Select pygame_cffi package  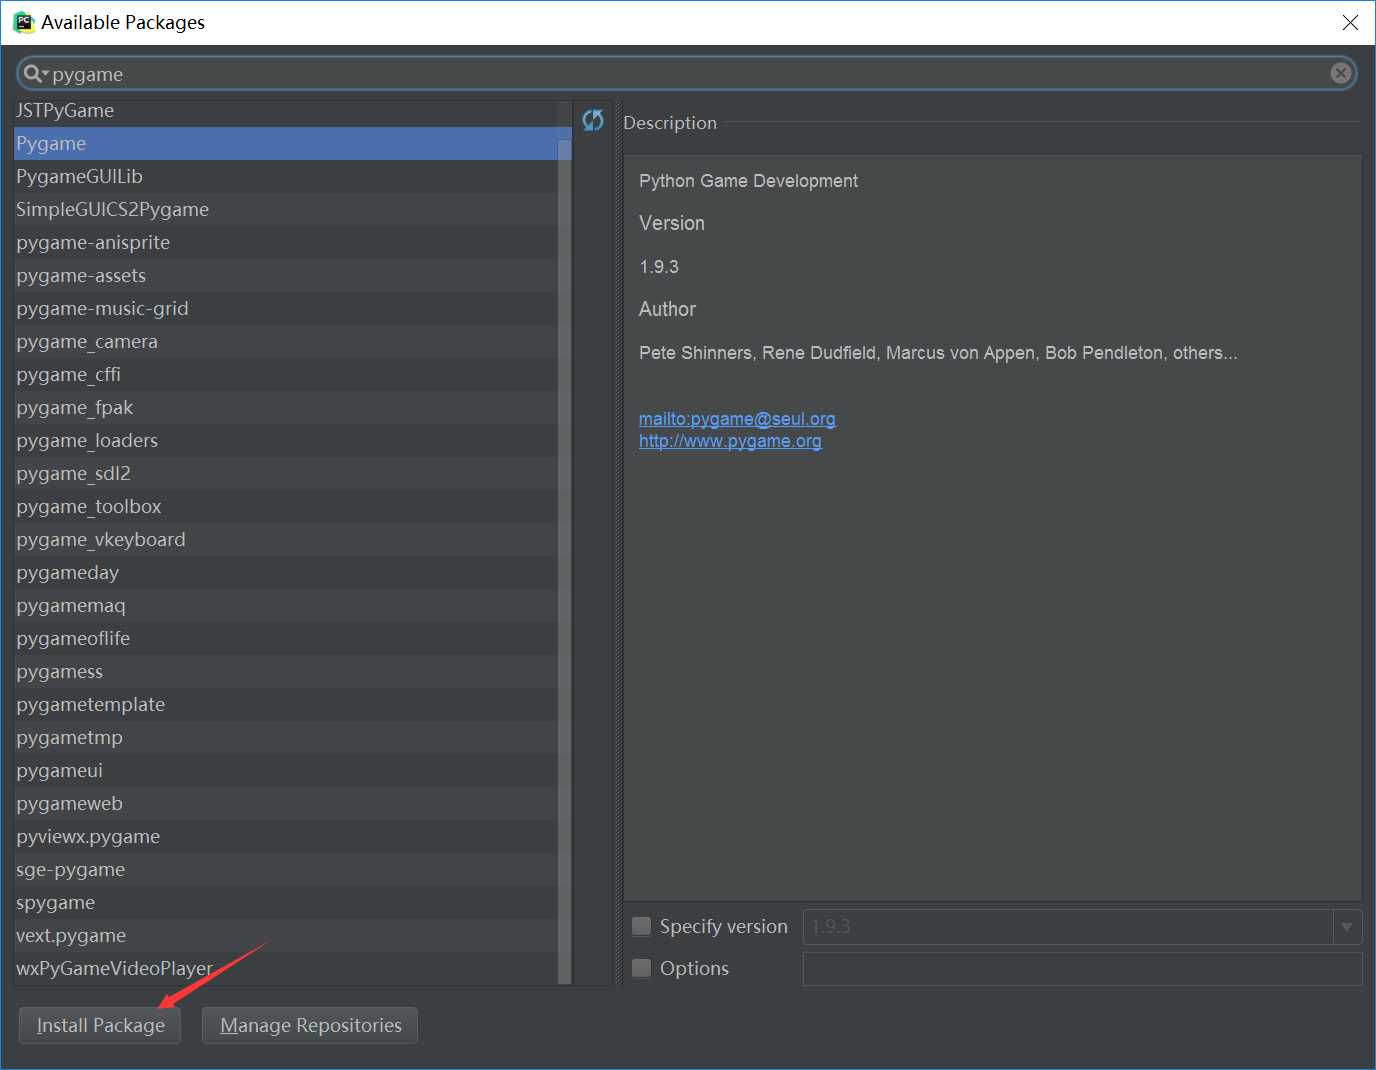286,374
